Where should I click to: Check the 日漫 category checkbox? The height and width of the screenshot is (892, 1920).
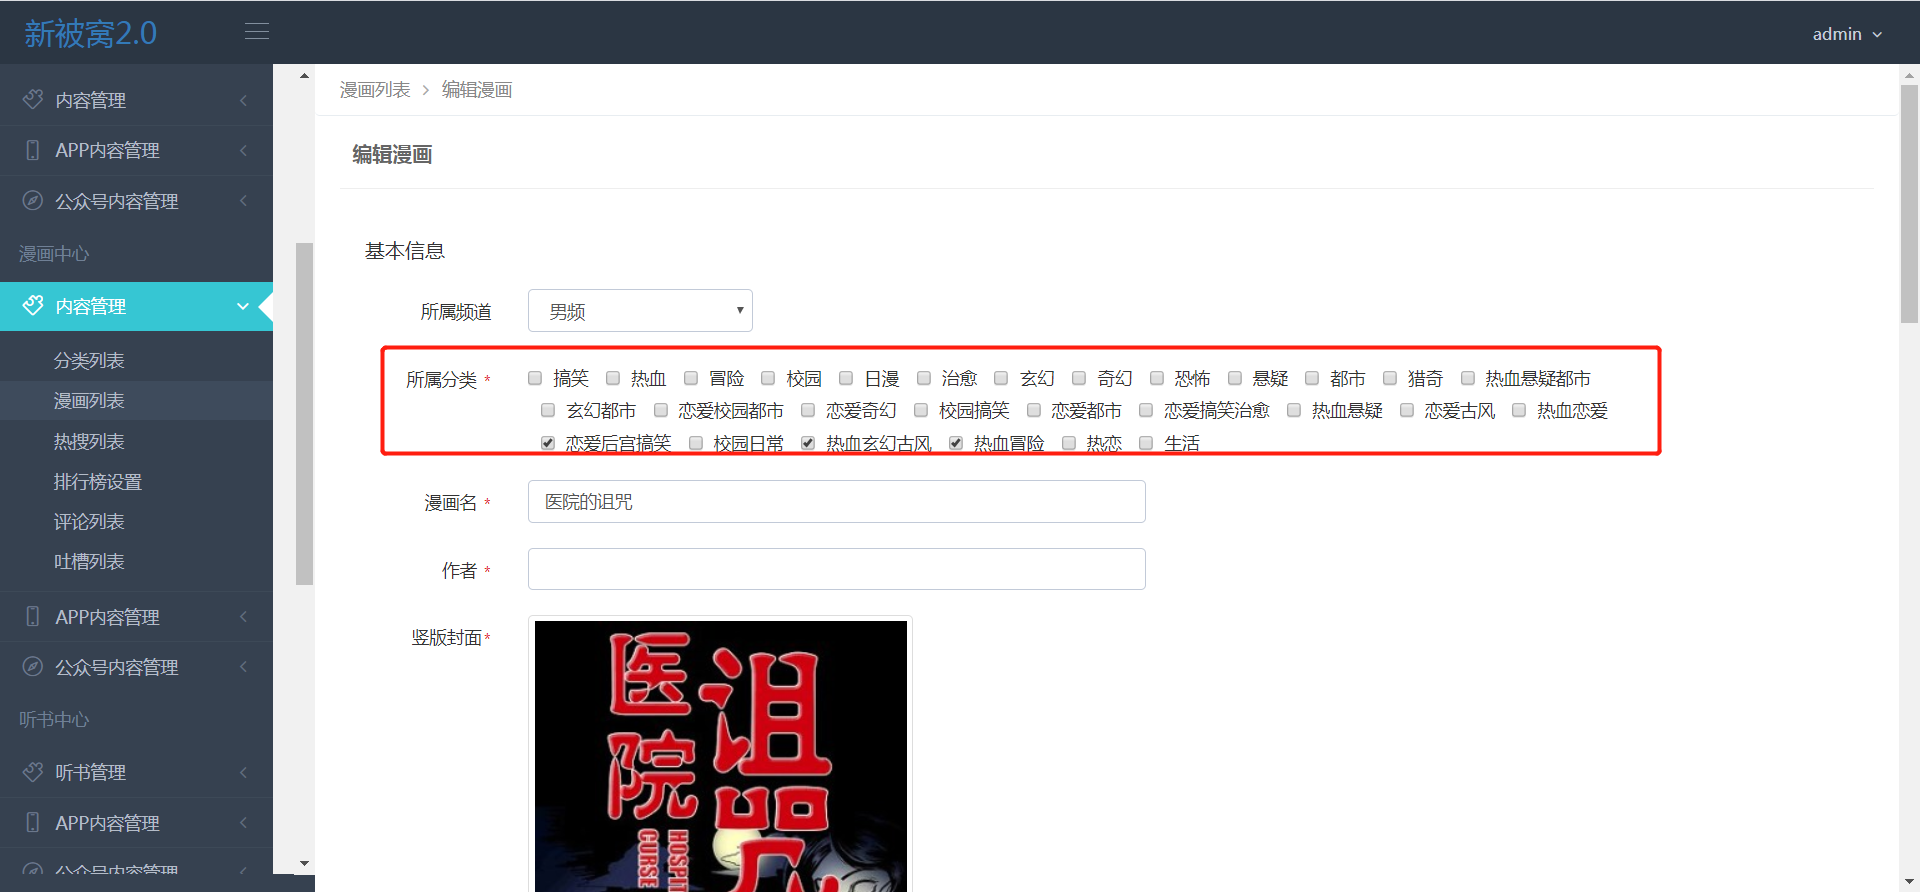point(846,378)
